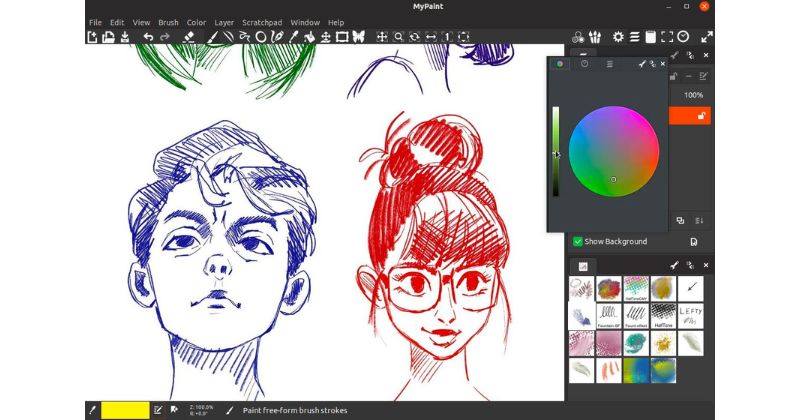Image resolution: width=800 pixels, height=420 pixels.
Task: Choose the ellipse drawing tool
Action: click(261, 37)
